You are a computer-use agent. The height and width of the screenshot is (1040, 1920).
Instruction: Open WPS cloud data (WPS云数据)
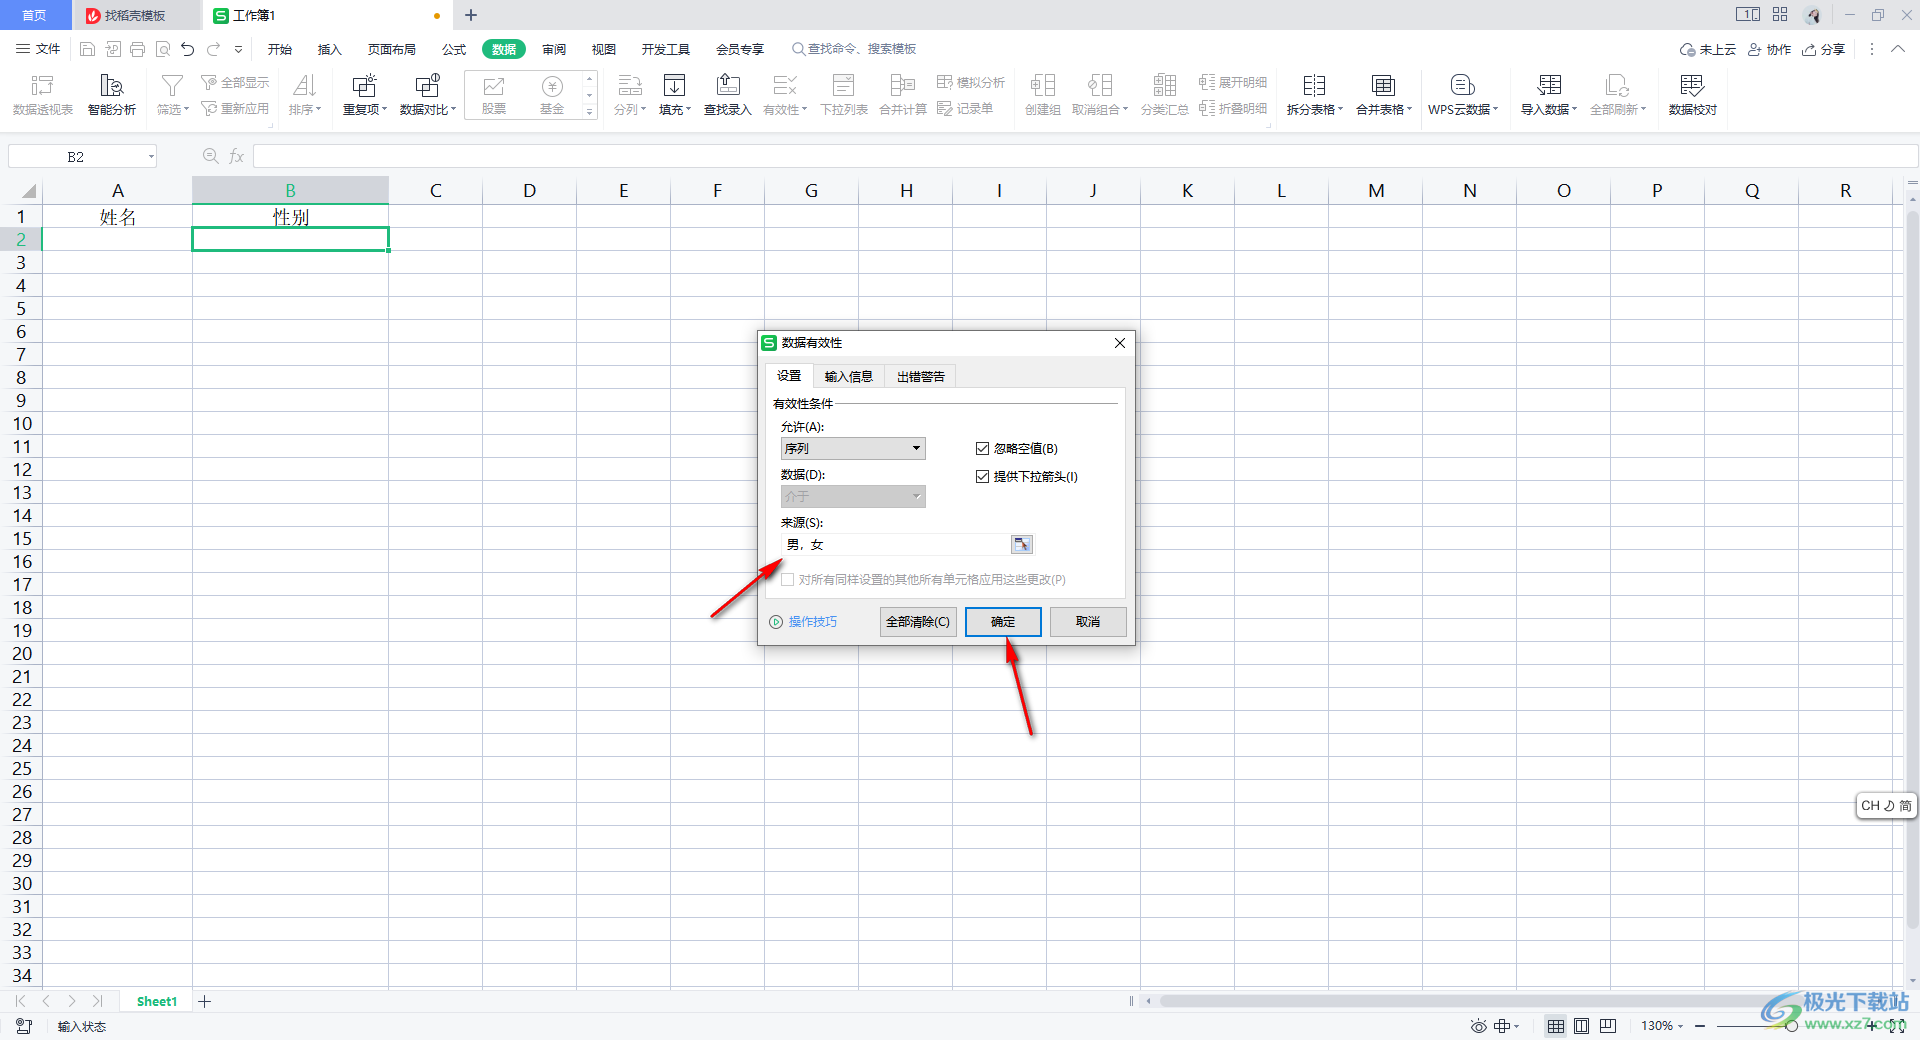(x=1463, y=96)
